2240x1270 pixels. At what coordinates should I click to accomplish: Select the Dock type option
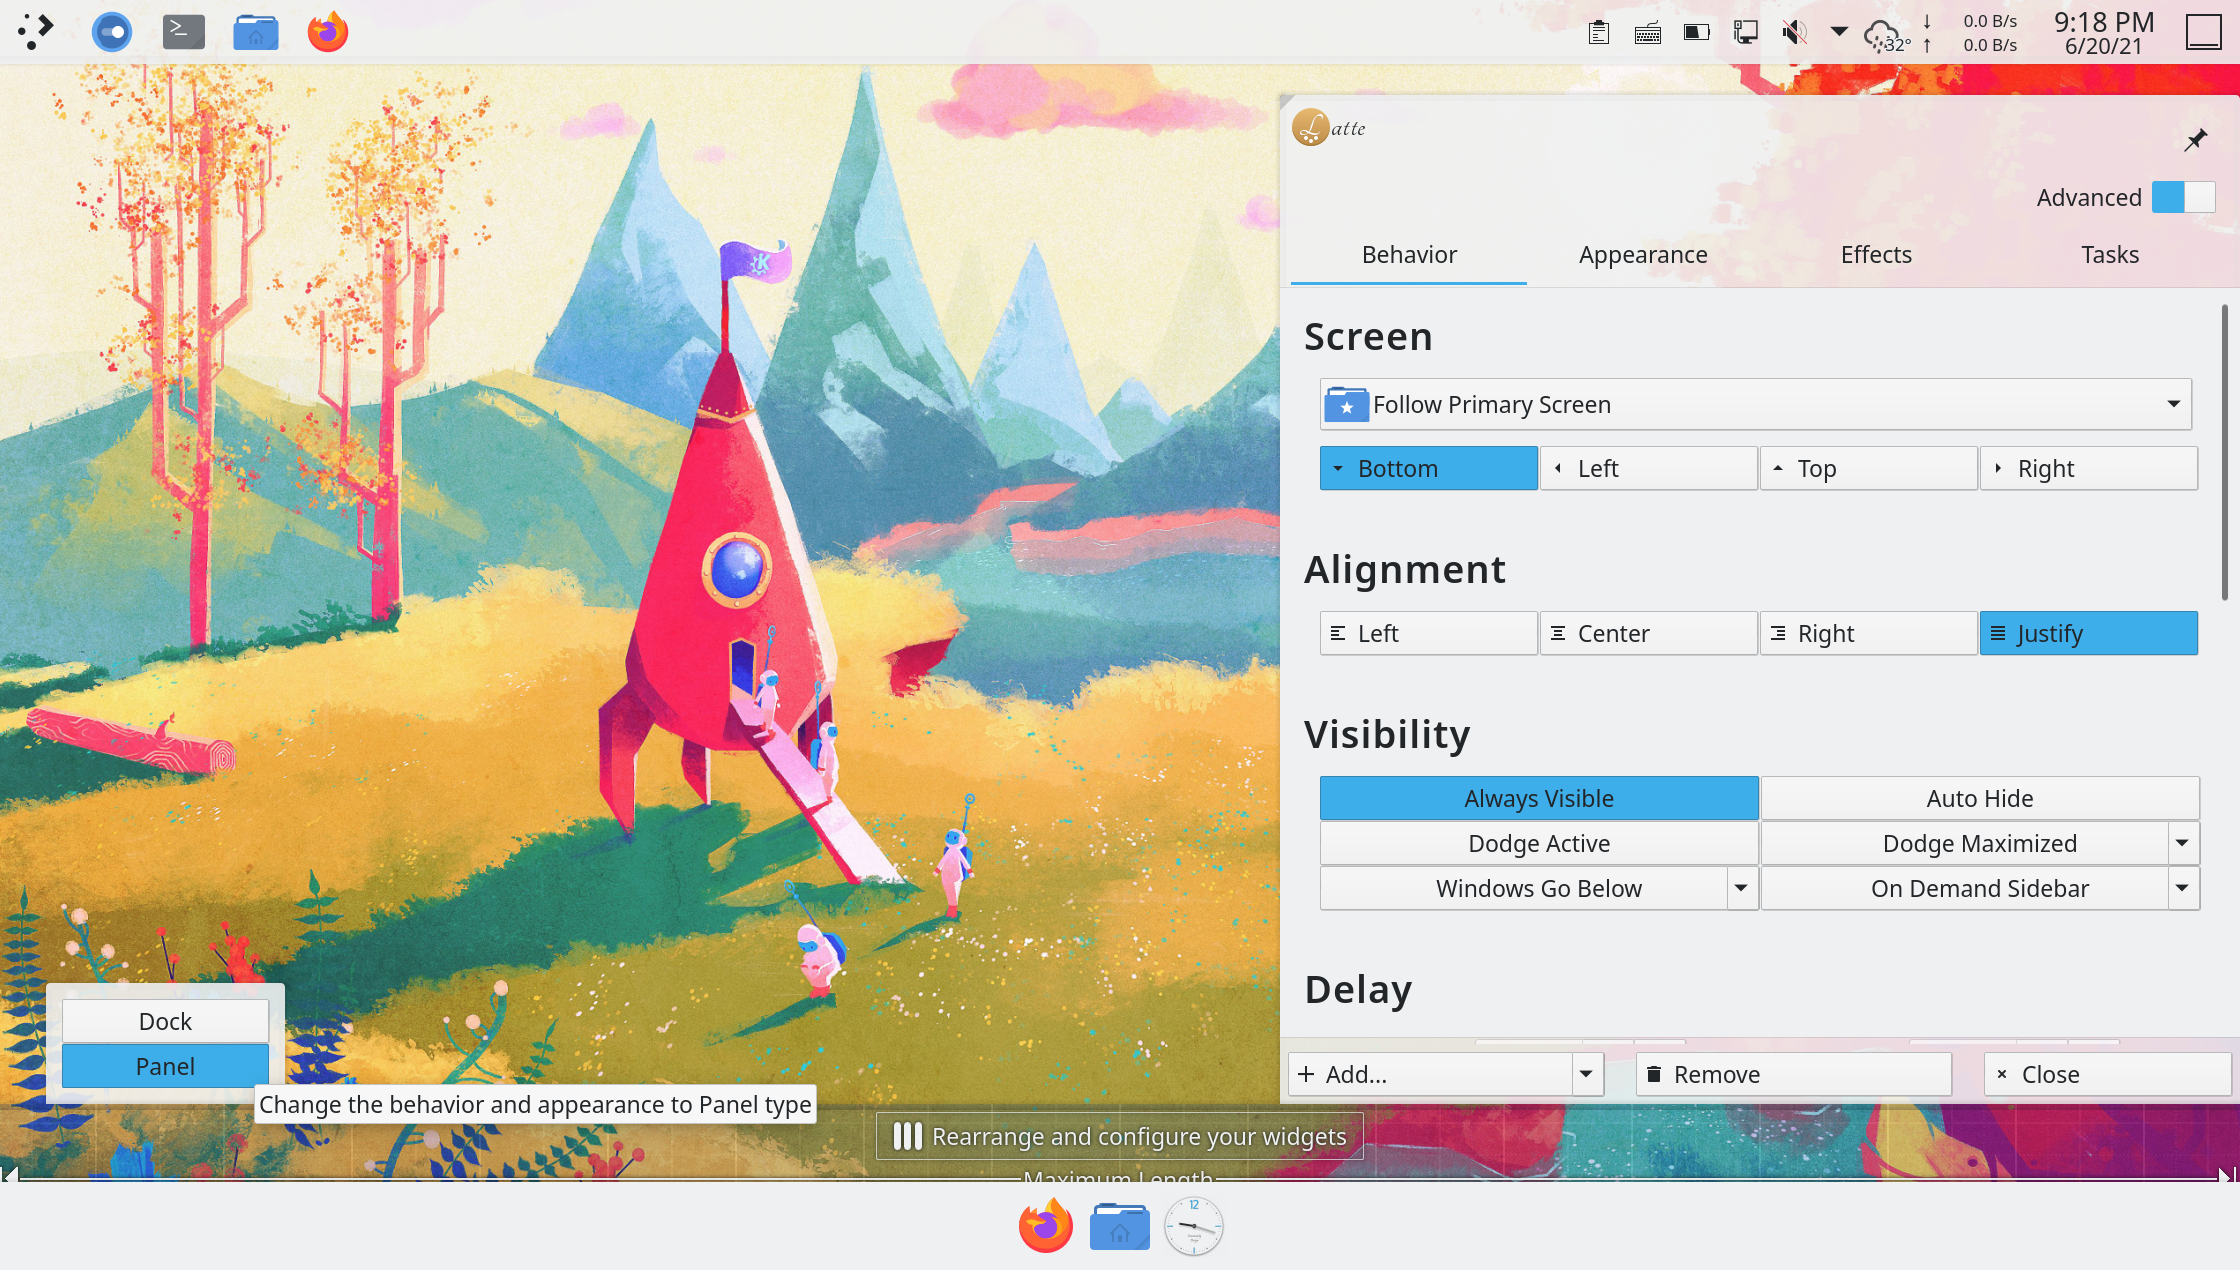tap(165, 1021)
